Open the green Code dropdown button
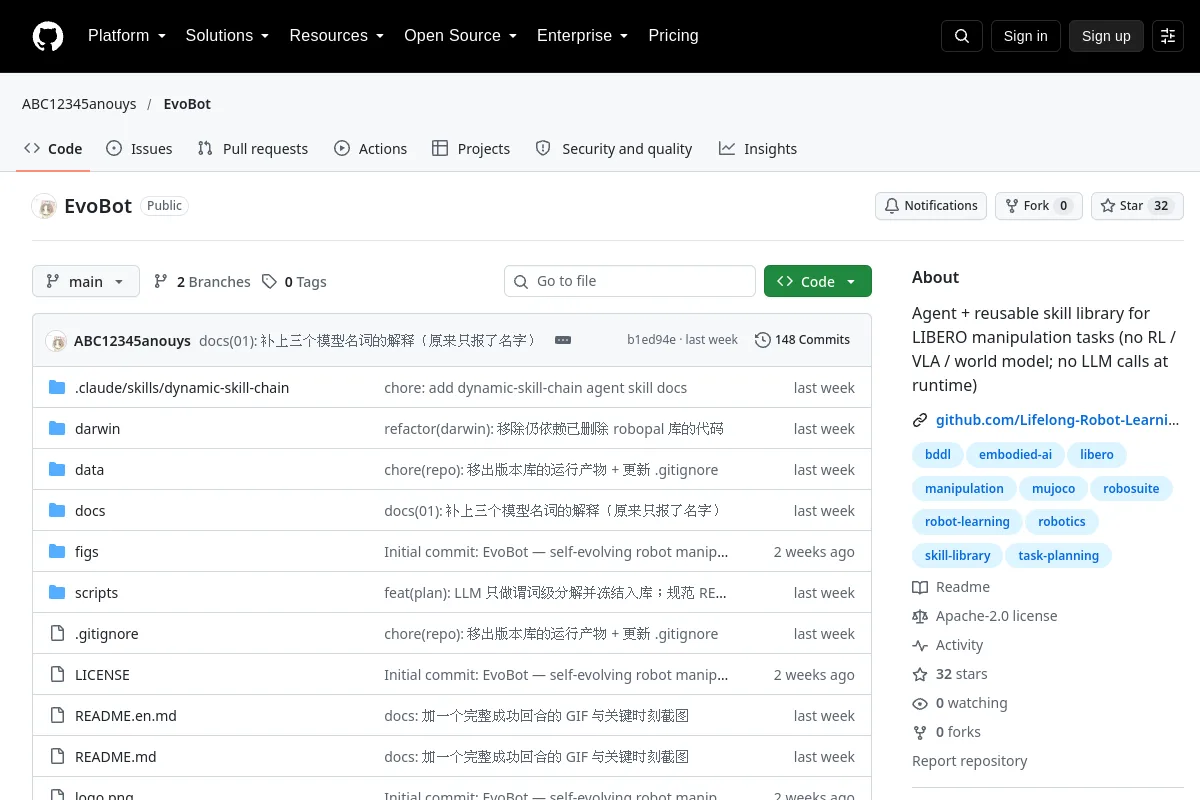Image resolution: width=1200 pixels, height=800 pixels. [x=818, y=282]
